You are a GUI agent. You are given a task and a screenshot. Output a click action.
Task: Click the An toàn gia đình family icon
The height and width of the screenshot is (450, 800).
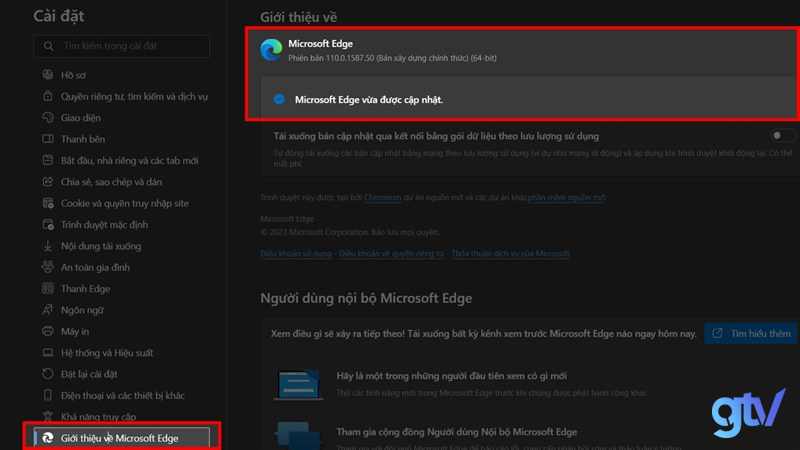47,267
